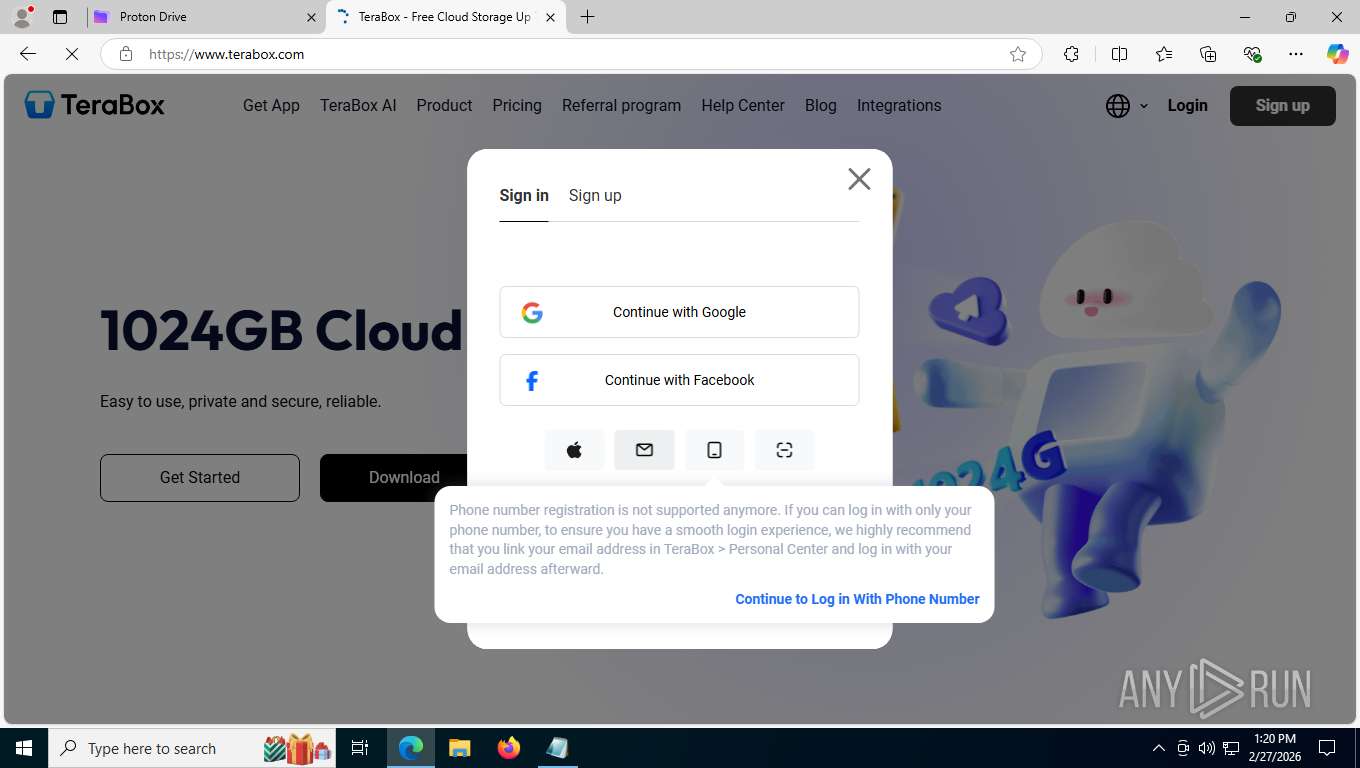Open the Product menu item
Viewport: 1360px width, 768px height.
click(x=444, y=105)
